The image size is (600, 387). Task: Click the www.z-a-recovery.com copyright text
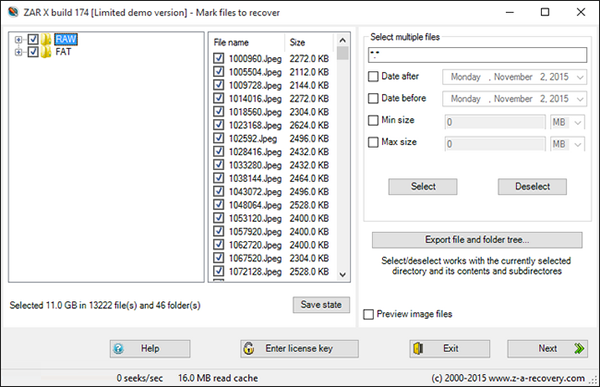(x=508, y=378)
